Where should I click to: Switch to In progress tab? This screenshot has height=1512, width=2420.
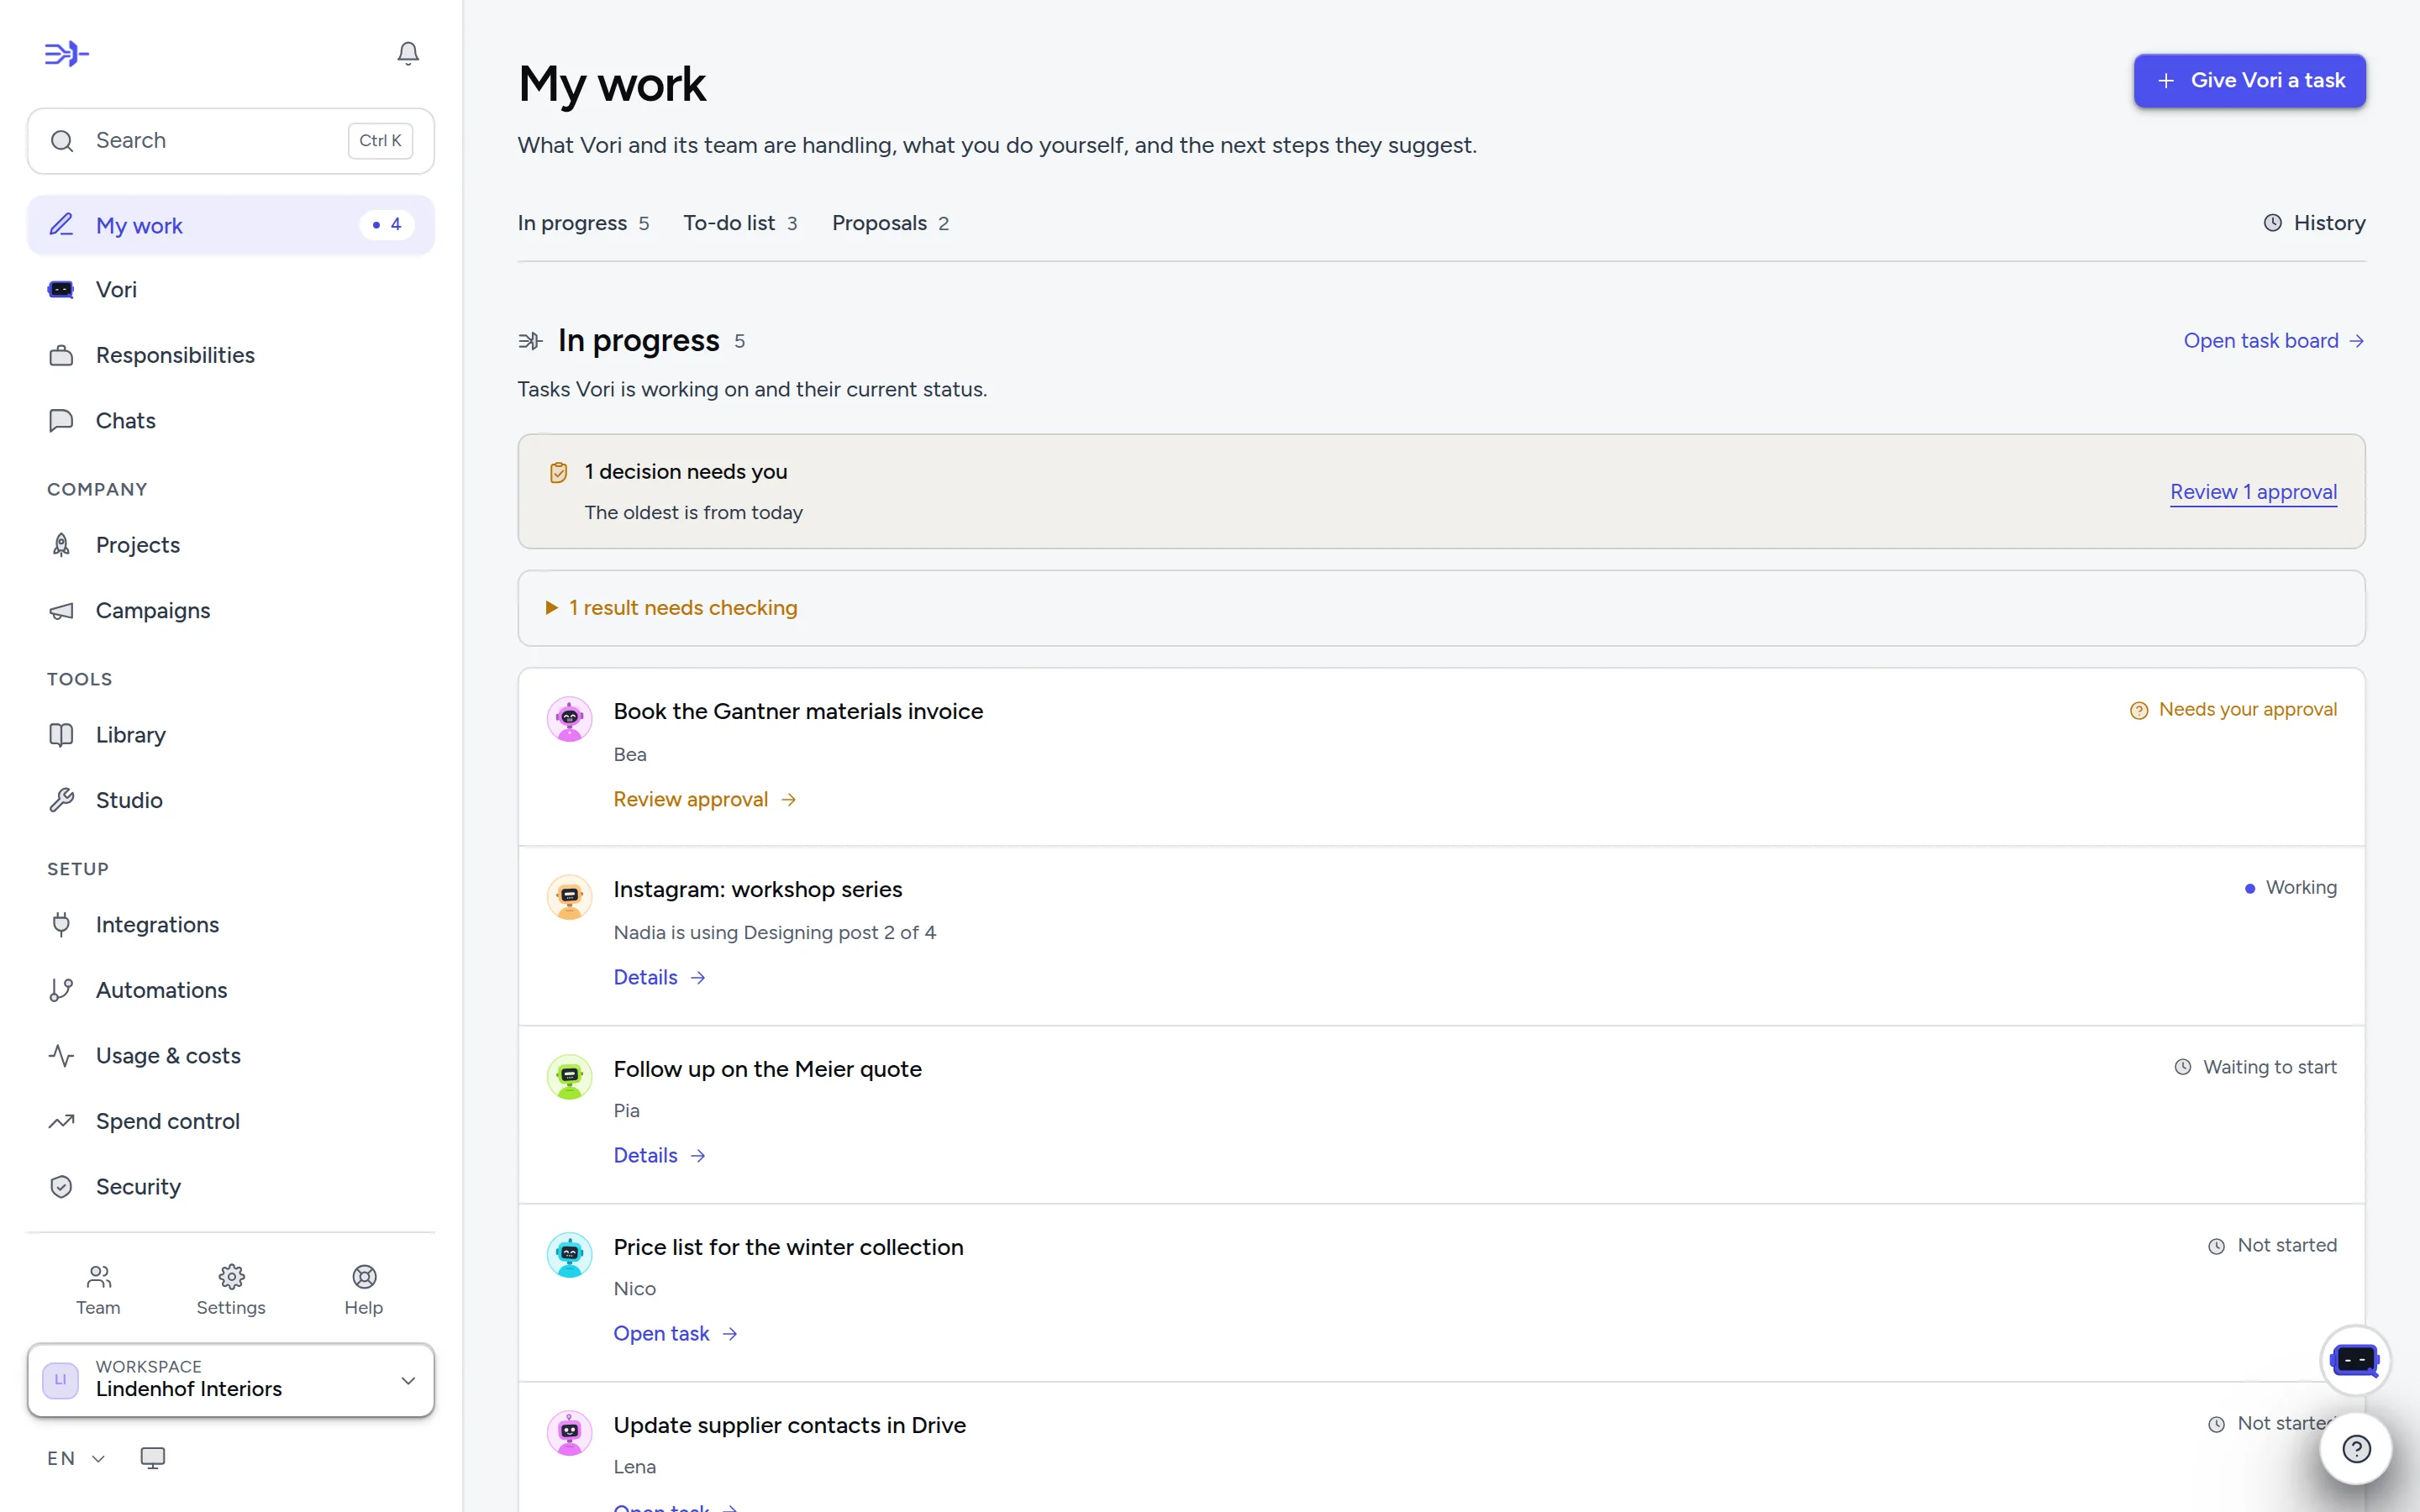click(x=583, y=223)
